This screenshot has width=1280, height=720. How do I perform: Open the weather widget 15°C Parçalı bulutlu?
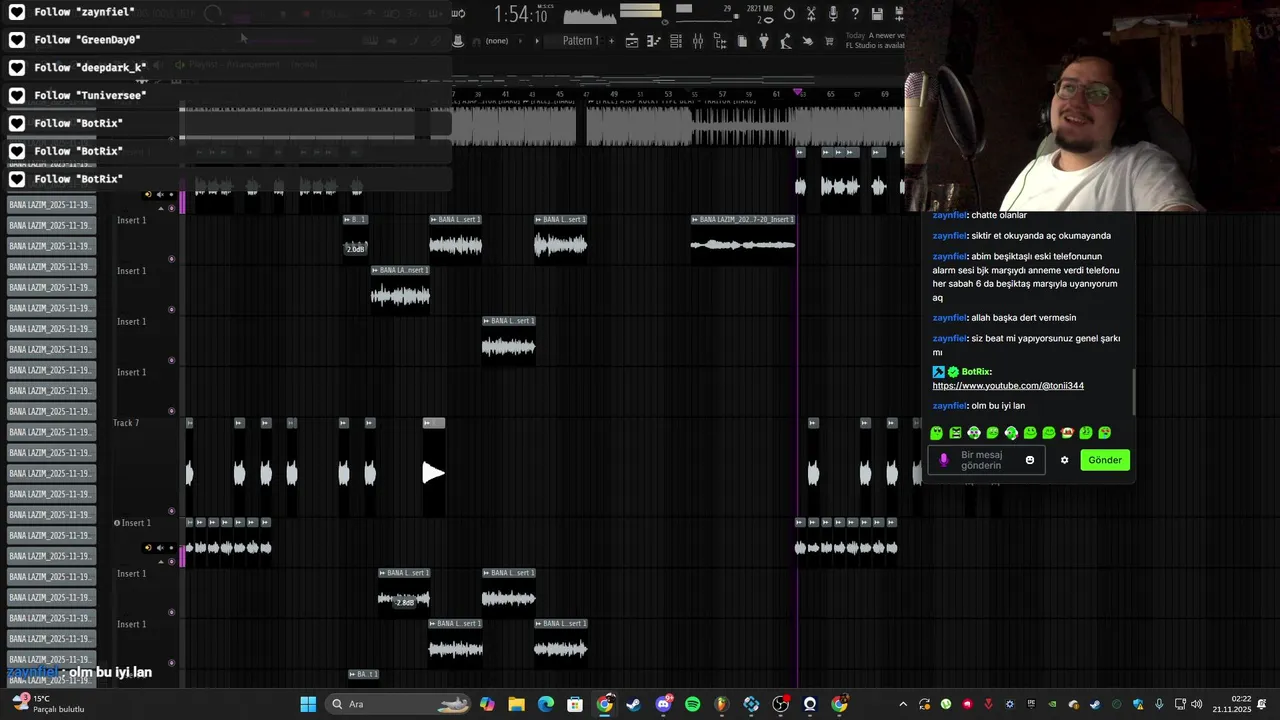[47, 704]
